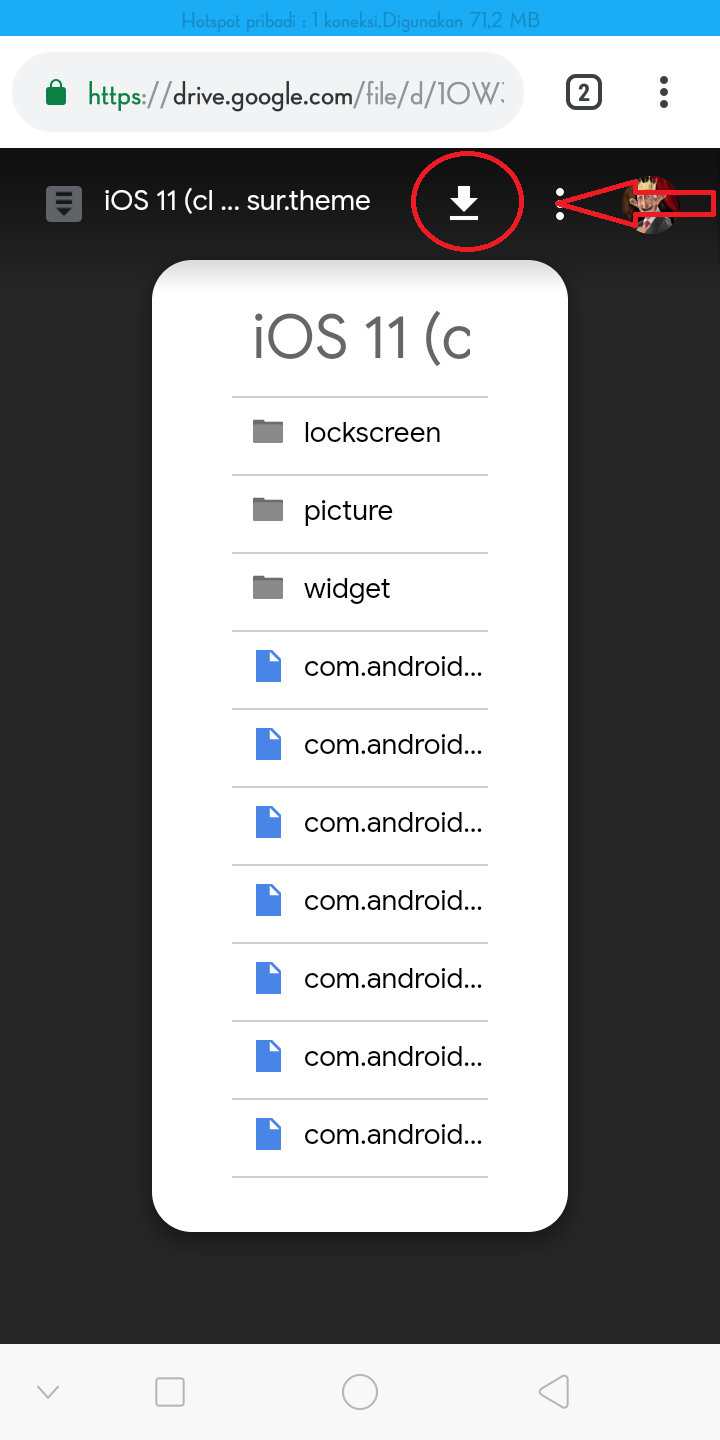Screen dimensions: 720x1440
Task: Open recent apps with square button
Action: click(170, 1392)
